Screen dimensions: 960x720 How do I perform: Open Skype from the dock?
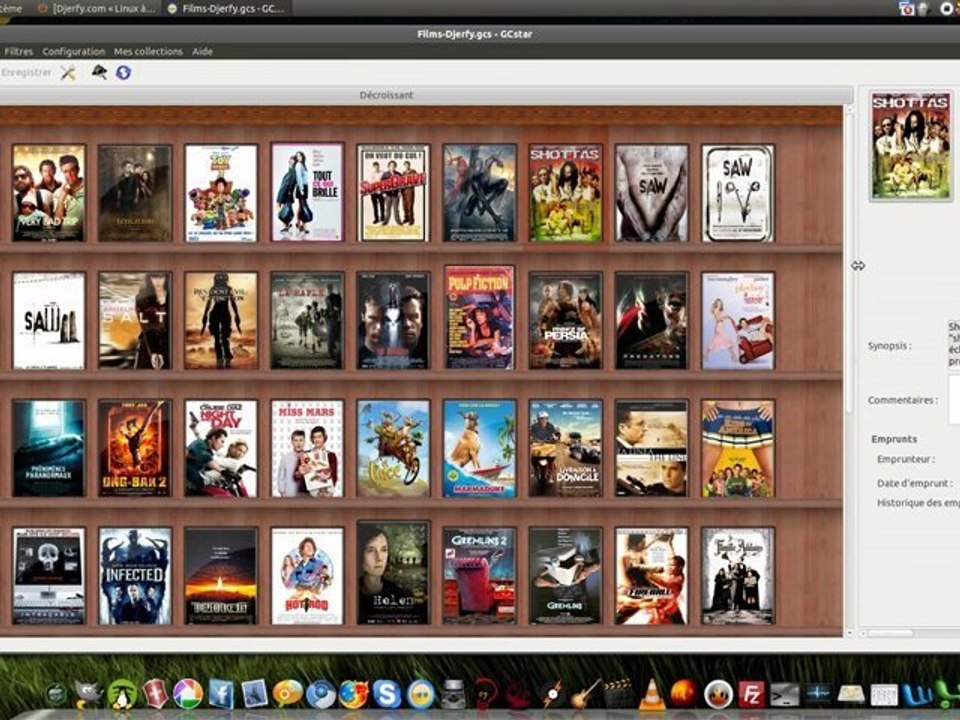[387, 694]
